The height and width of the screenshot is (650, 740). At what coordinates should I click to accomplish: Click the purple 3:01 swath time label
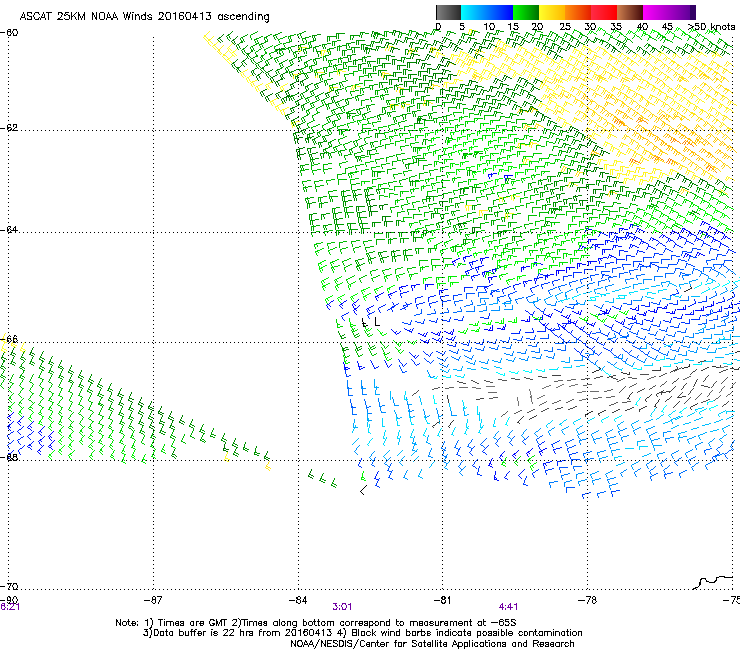(x=342, y=607)
